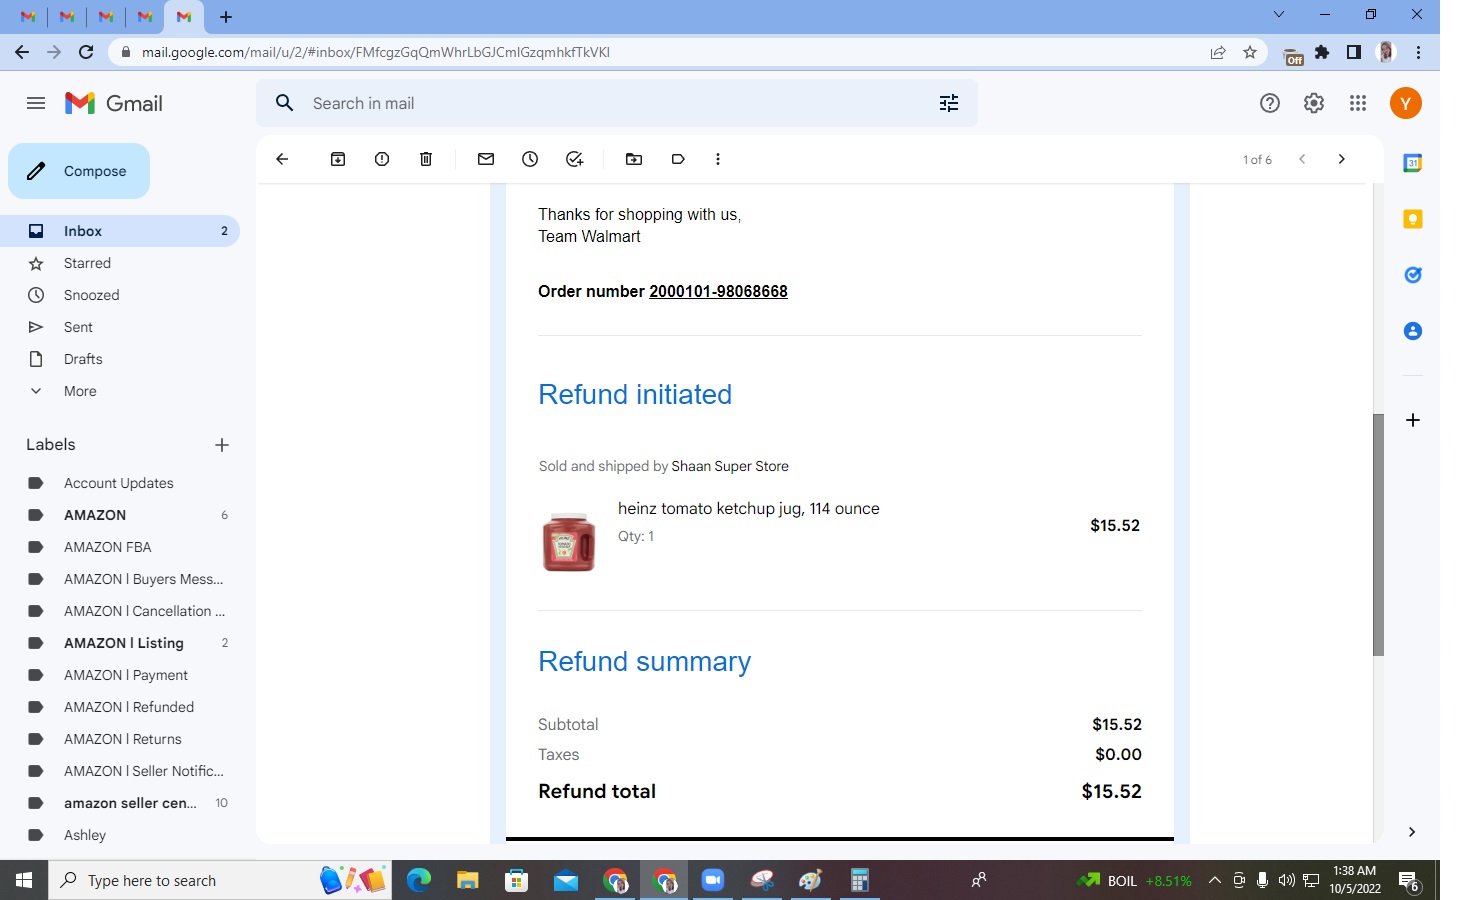Screen dimensions: 1466x900
Task: Go back to the inbox list
Action: [x=282, y=159]
